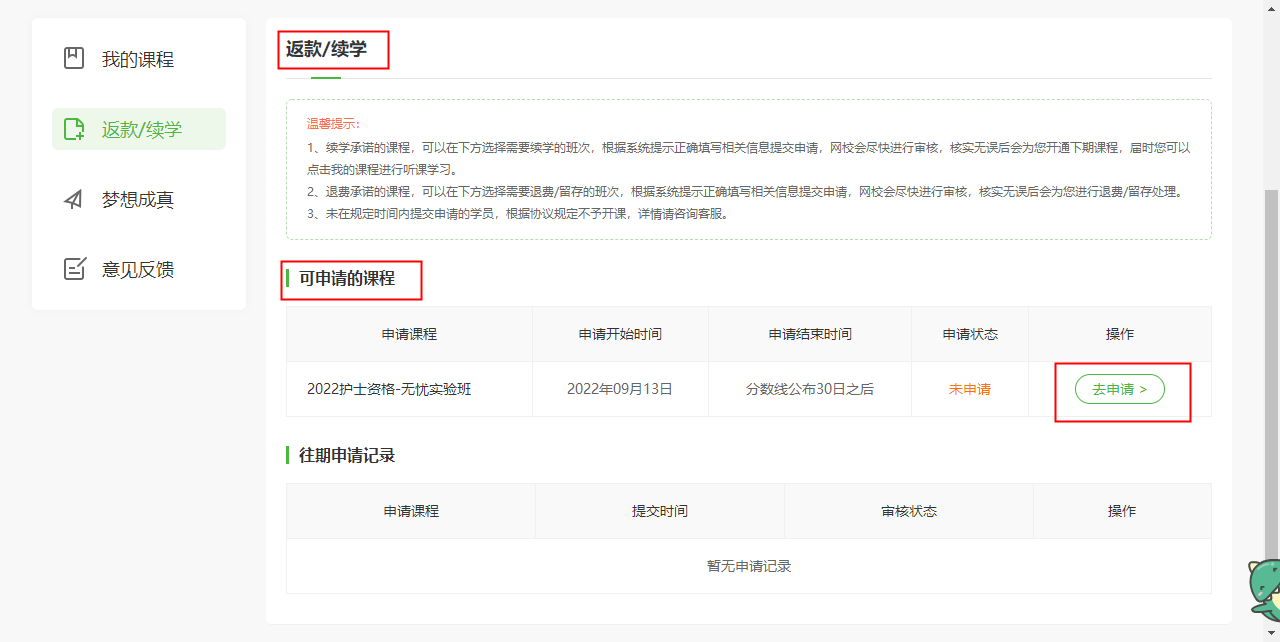Select the 2022护士资格-无忧实验班 course cell
1280x642 pixels.
(x=389, y=389)
